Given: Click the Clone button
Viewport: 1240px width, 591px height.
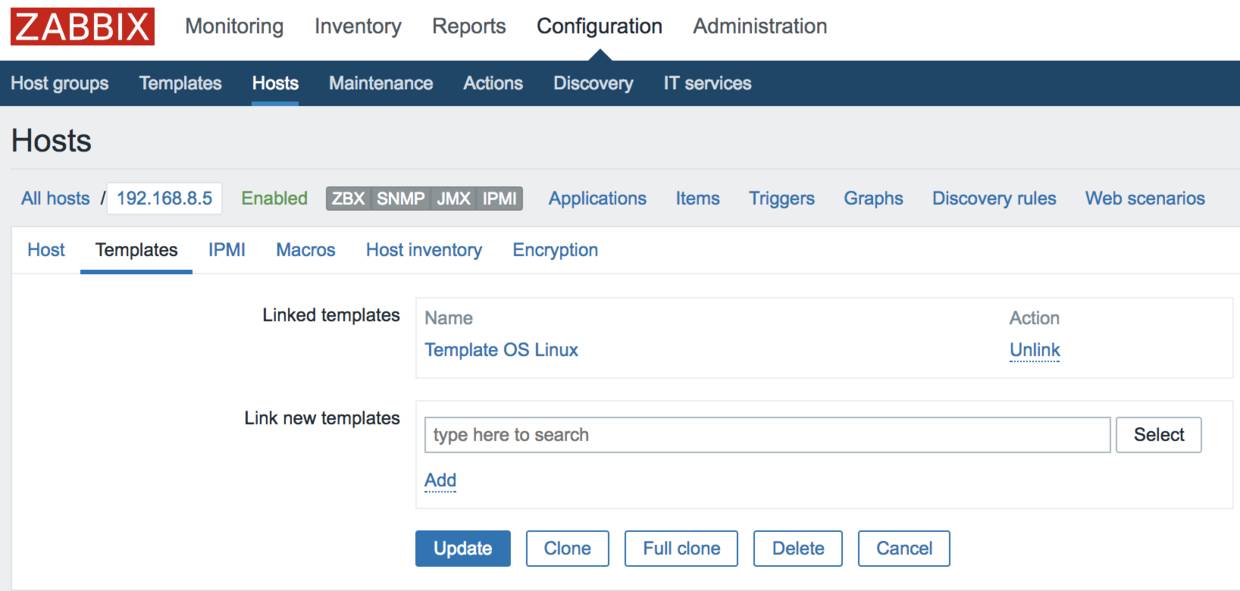Looking at the screenshot, I should (567, 548).
